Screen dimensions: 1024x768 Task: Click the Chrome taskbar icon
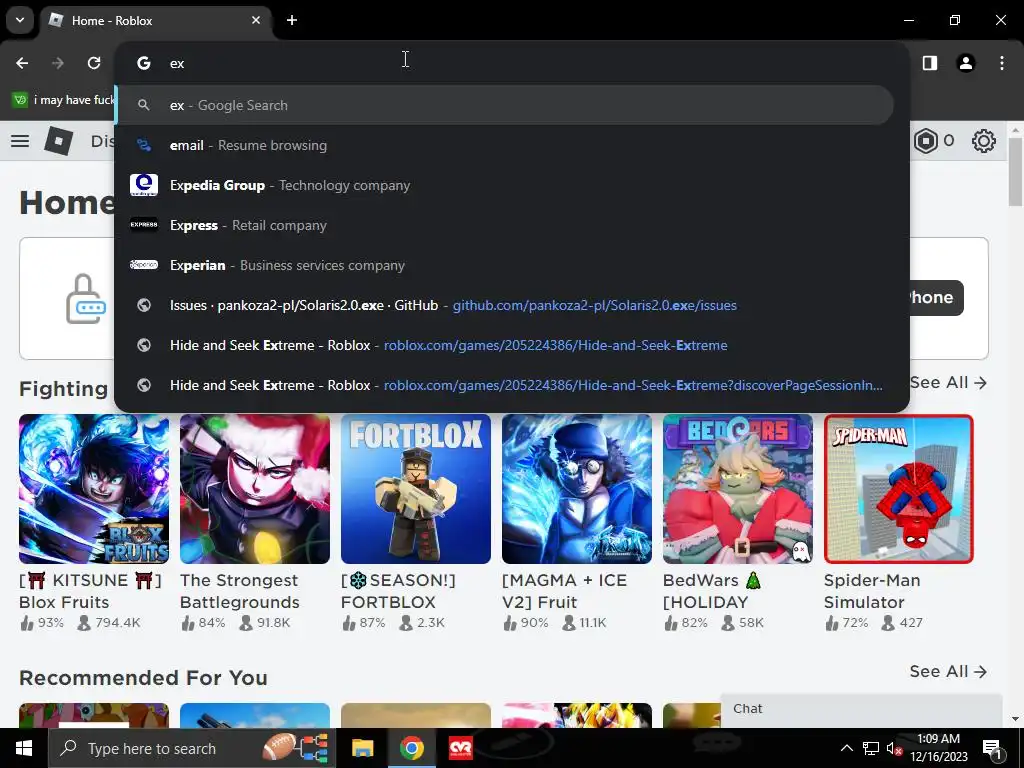411,748
